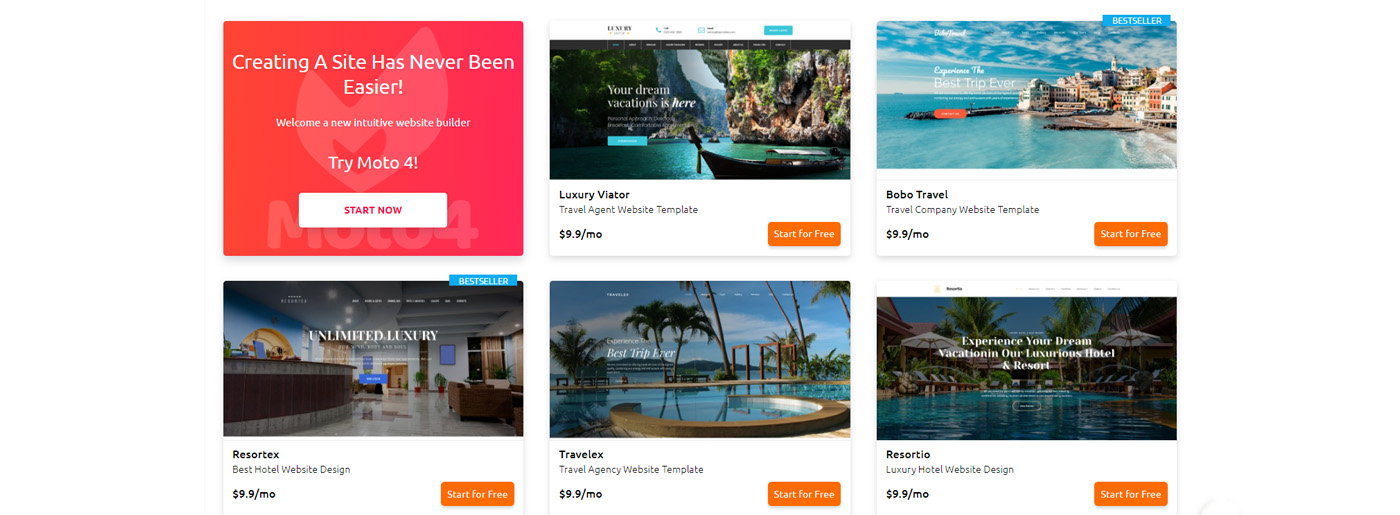Click the Travelex title link
The image size is (1400, 515).
pos(581,455)
